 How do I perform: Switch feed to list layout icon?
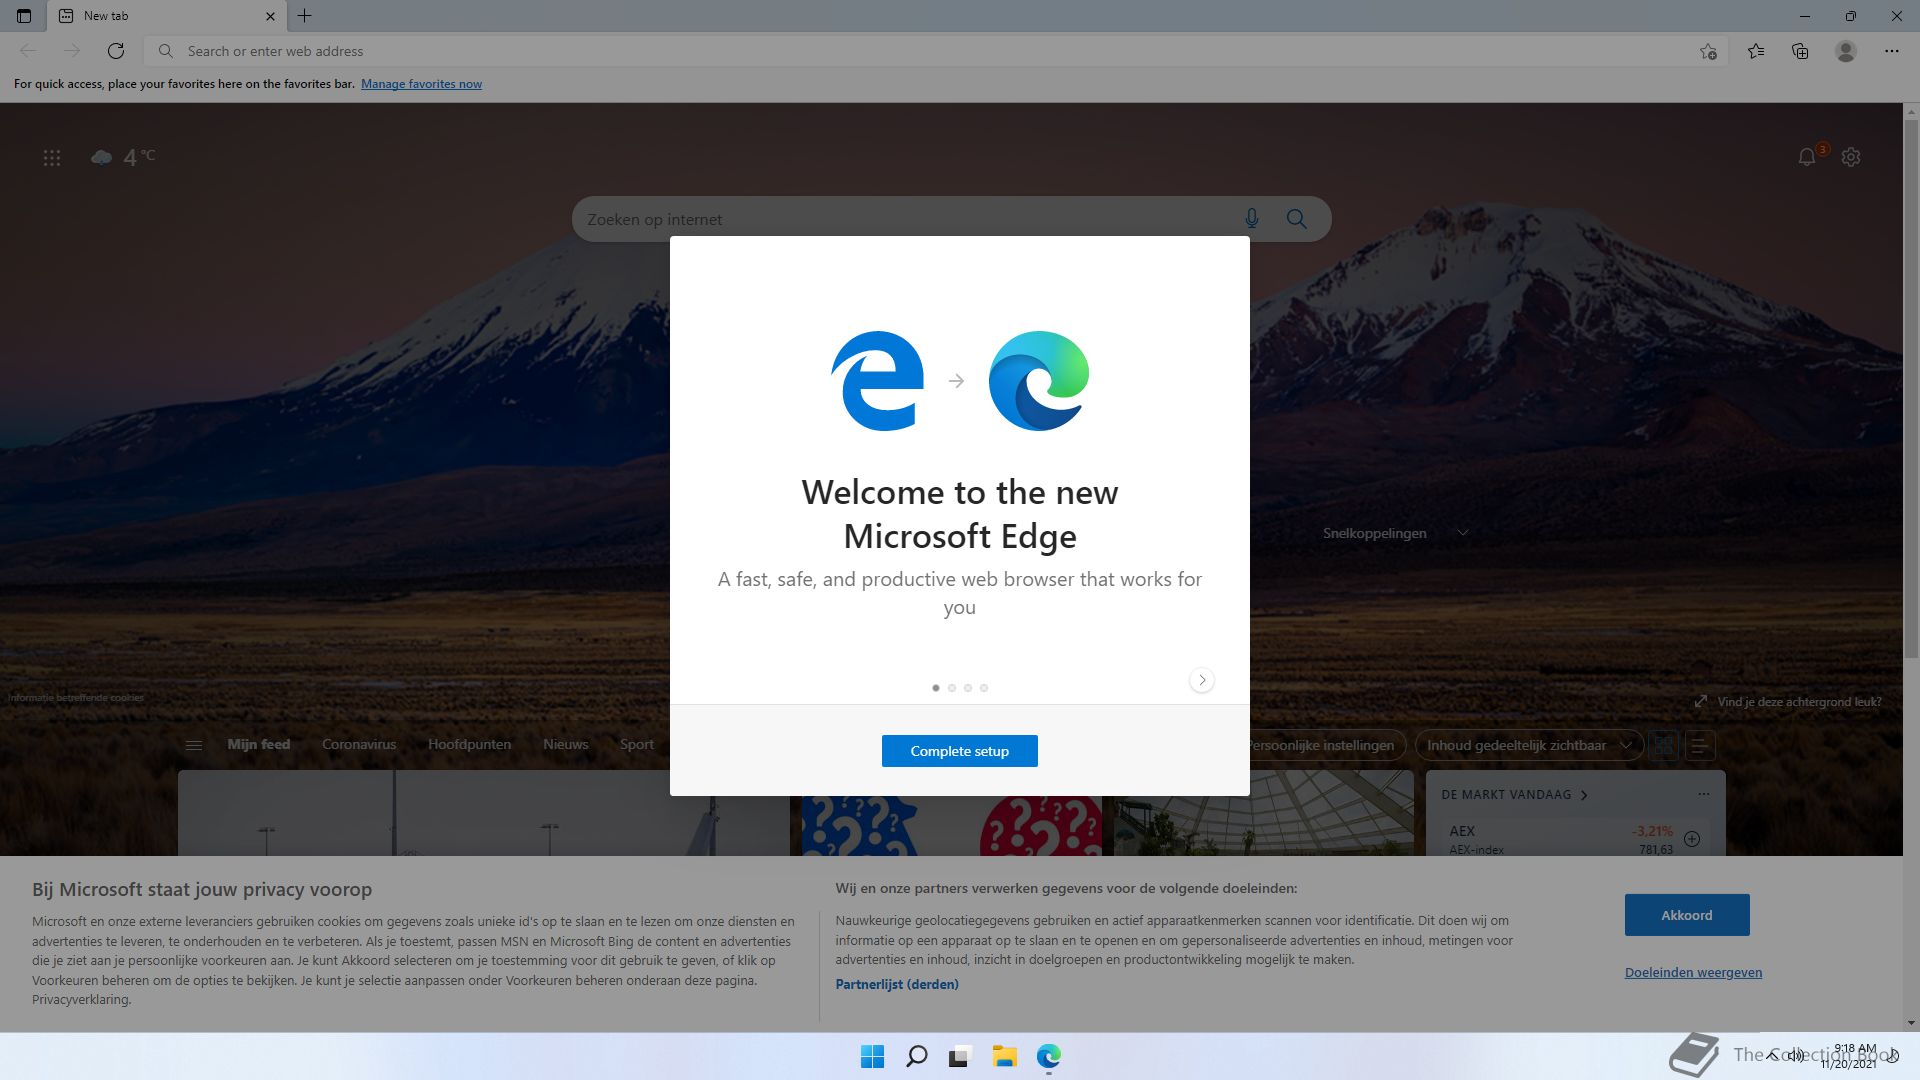tap(1700, 745)
